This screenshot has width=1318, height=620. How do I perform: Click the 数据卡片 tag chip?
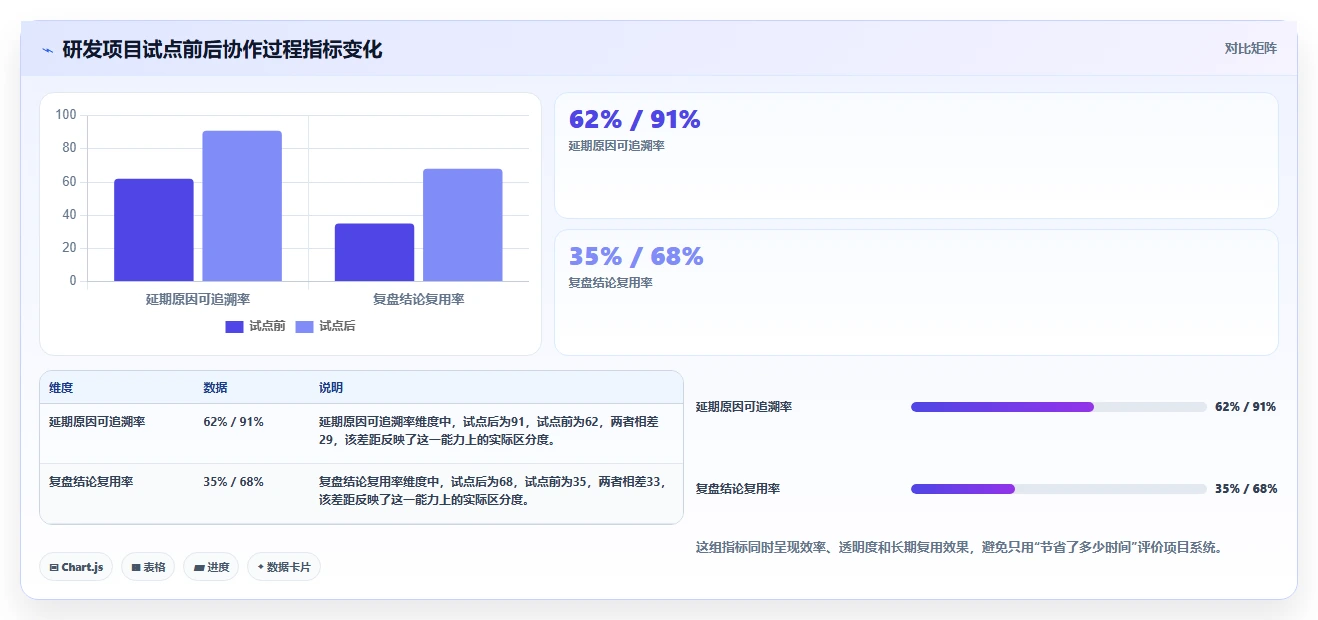(284, 567)
